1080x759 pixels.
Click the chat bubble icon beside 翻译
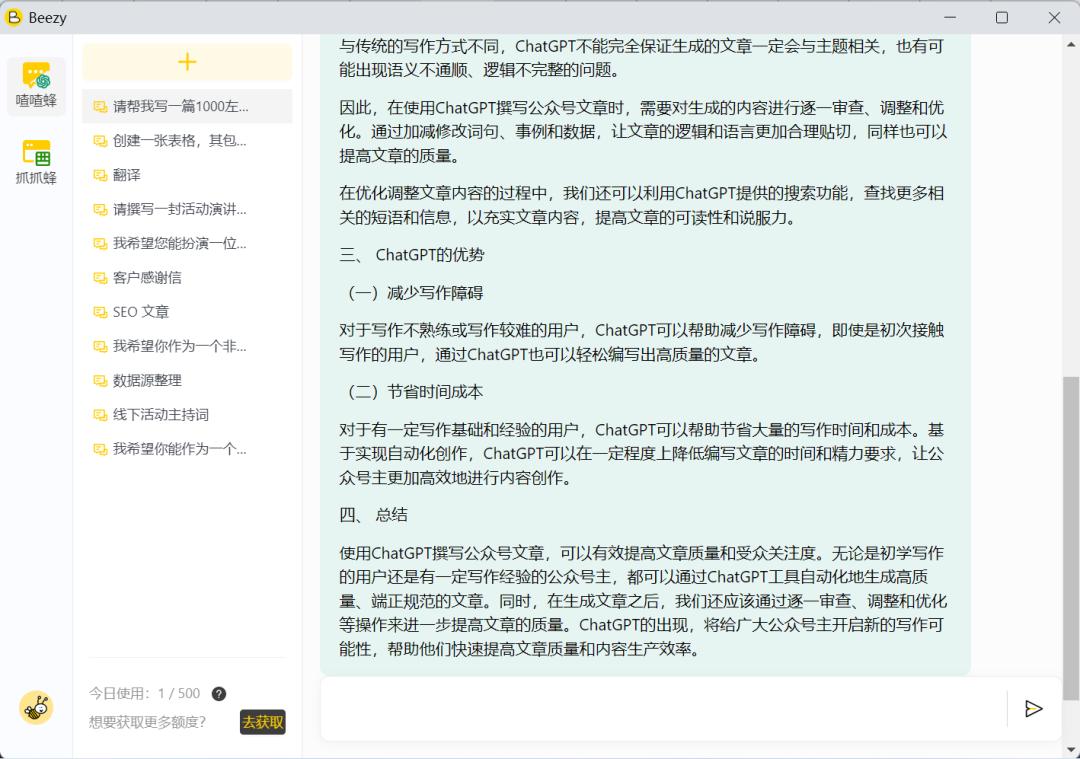(x=98, y=175)
